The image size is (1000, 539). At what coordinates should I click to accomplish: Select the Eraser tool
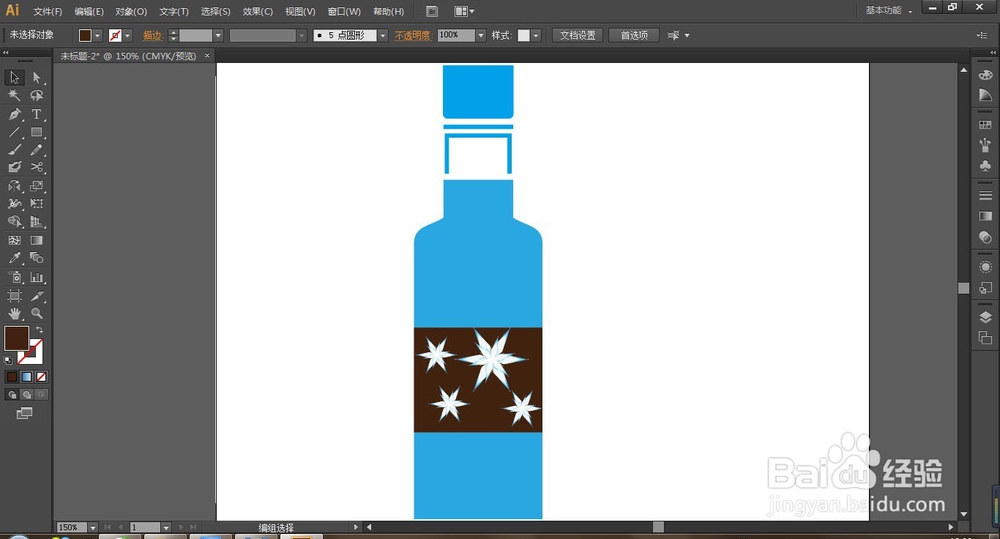[x=14, y=167]
